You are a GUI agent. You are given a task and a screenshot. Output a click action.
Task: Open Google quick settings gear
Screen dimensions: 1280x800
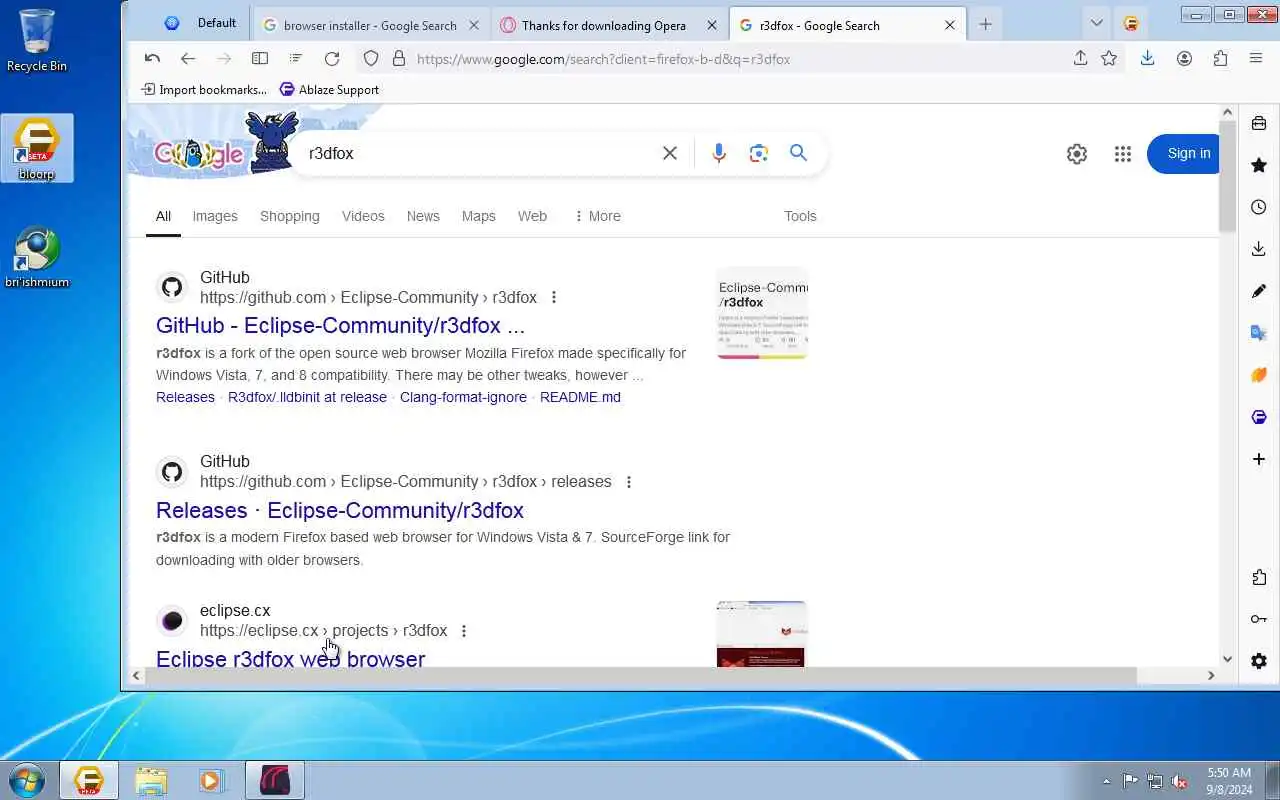click(x=1077, y=154)
